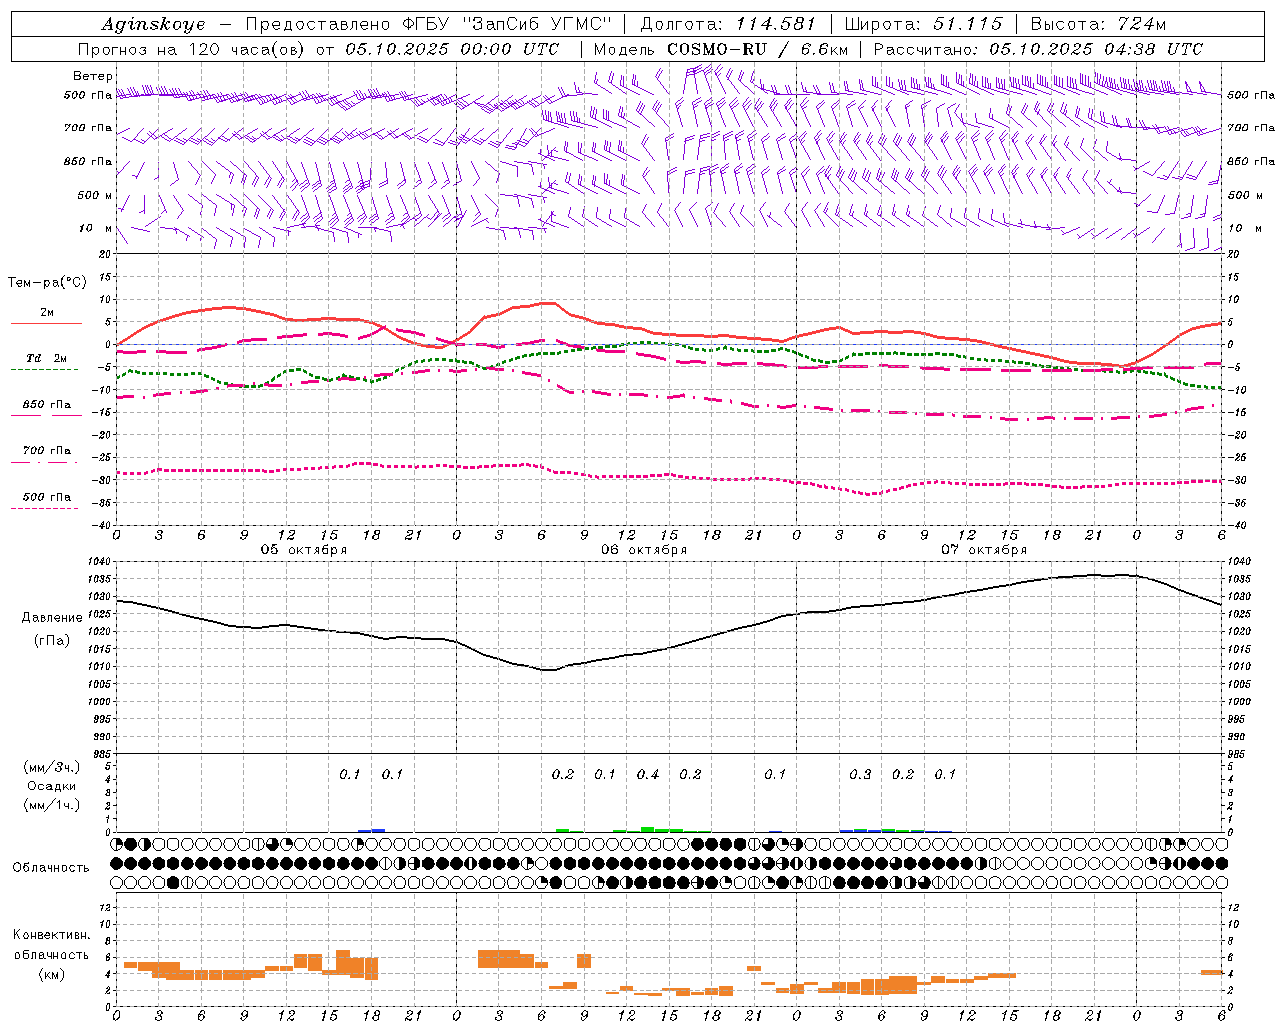Click the computed time "Рассчитано: 05.10.2025 04:38 UTC"

tap(1038, 49)
